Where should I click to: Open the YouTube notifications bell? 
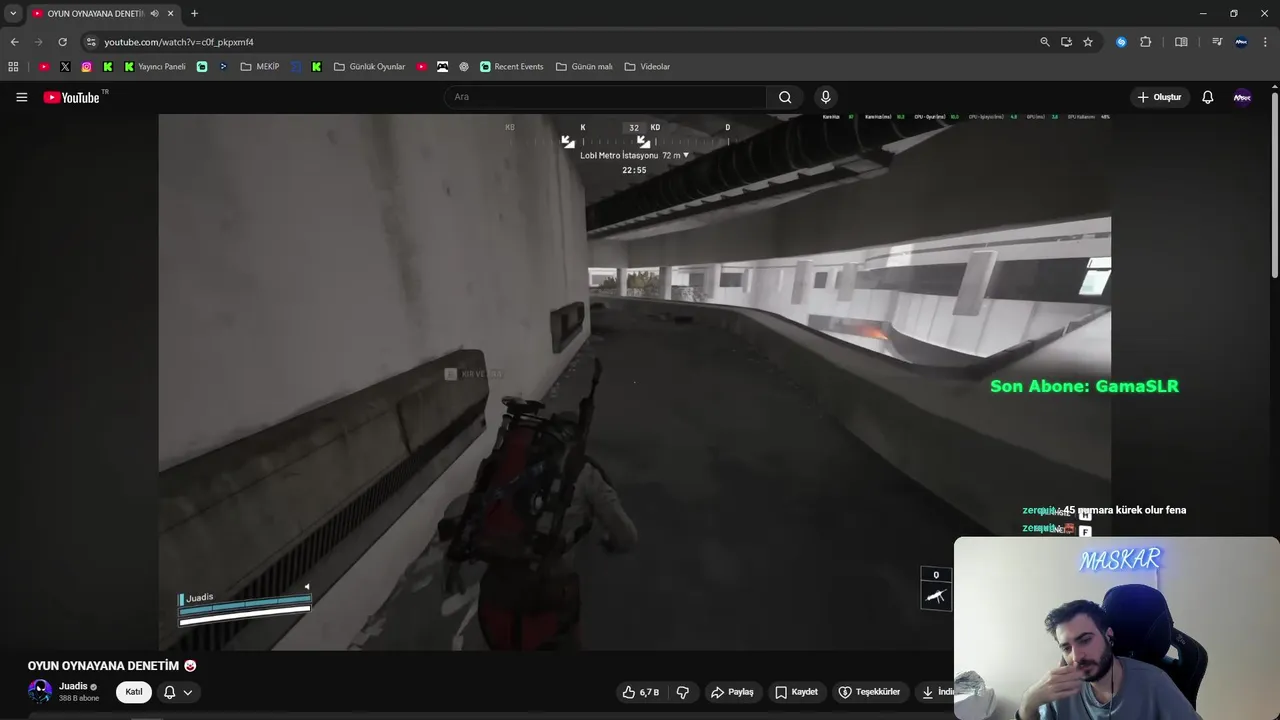1207,97
